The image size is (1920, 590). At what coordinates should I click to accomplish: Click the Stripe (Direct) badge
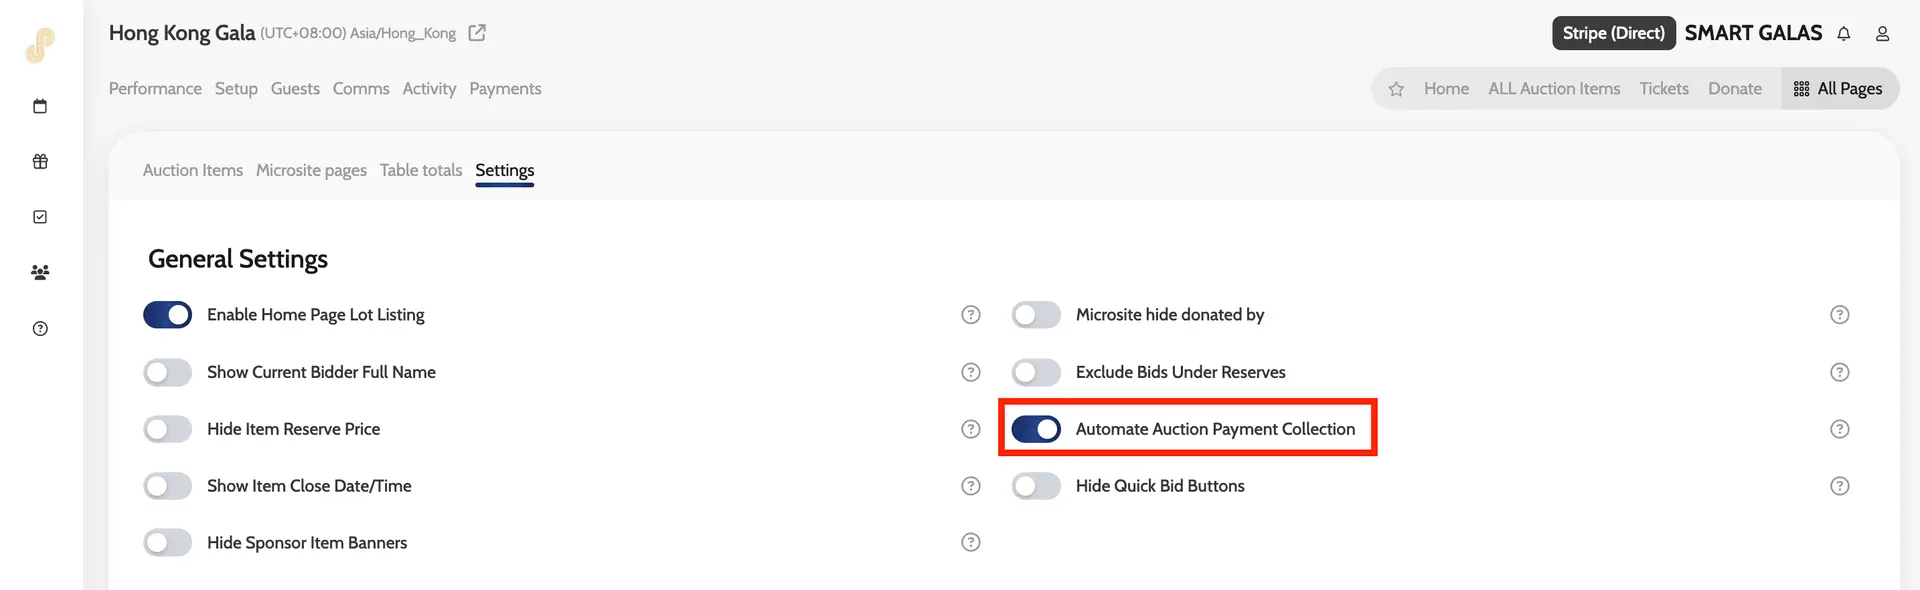click(1613, 33)
